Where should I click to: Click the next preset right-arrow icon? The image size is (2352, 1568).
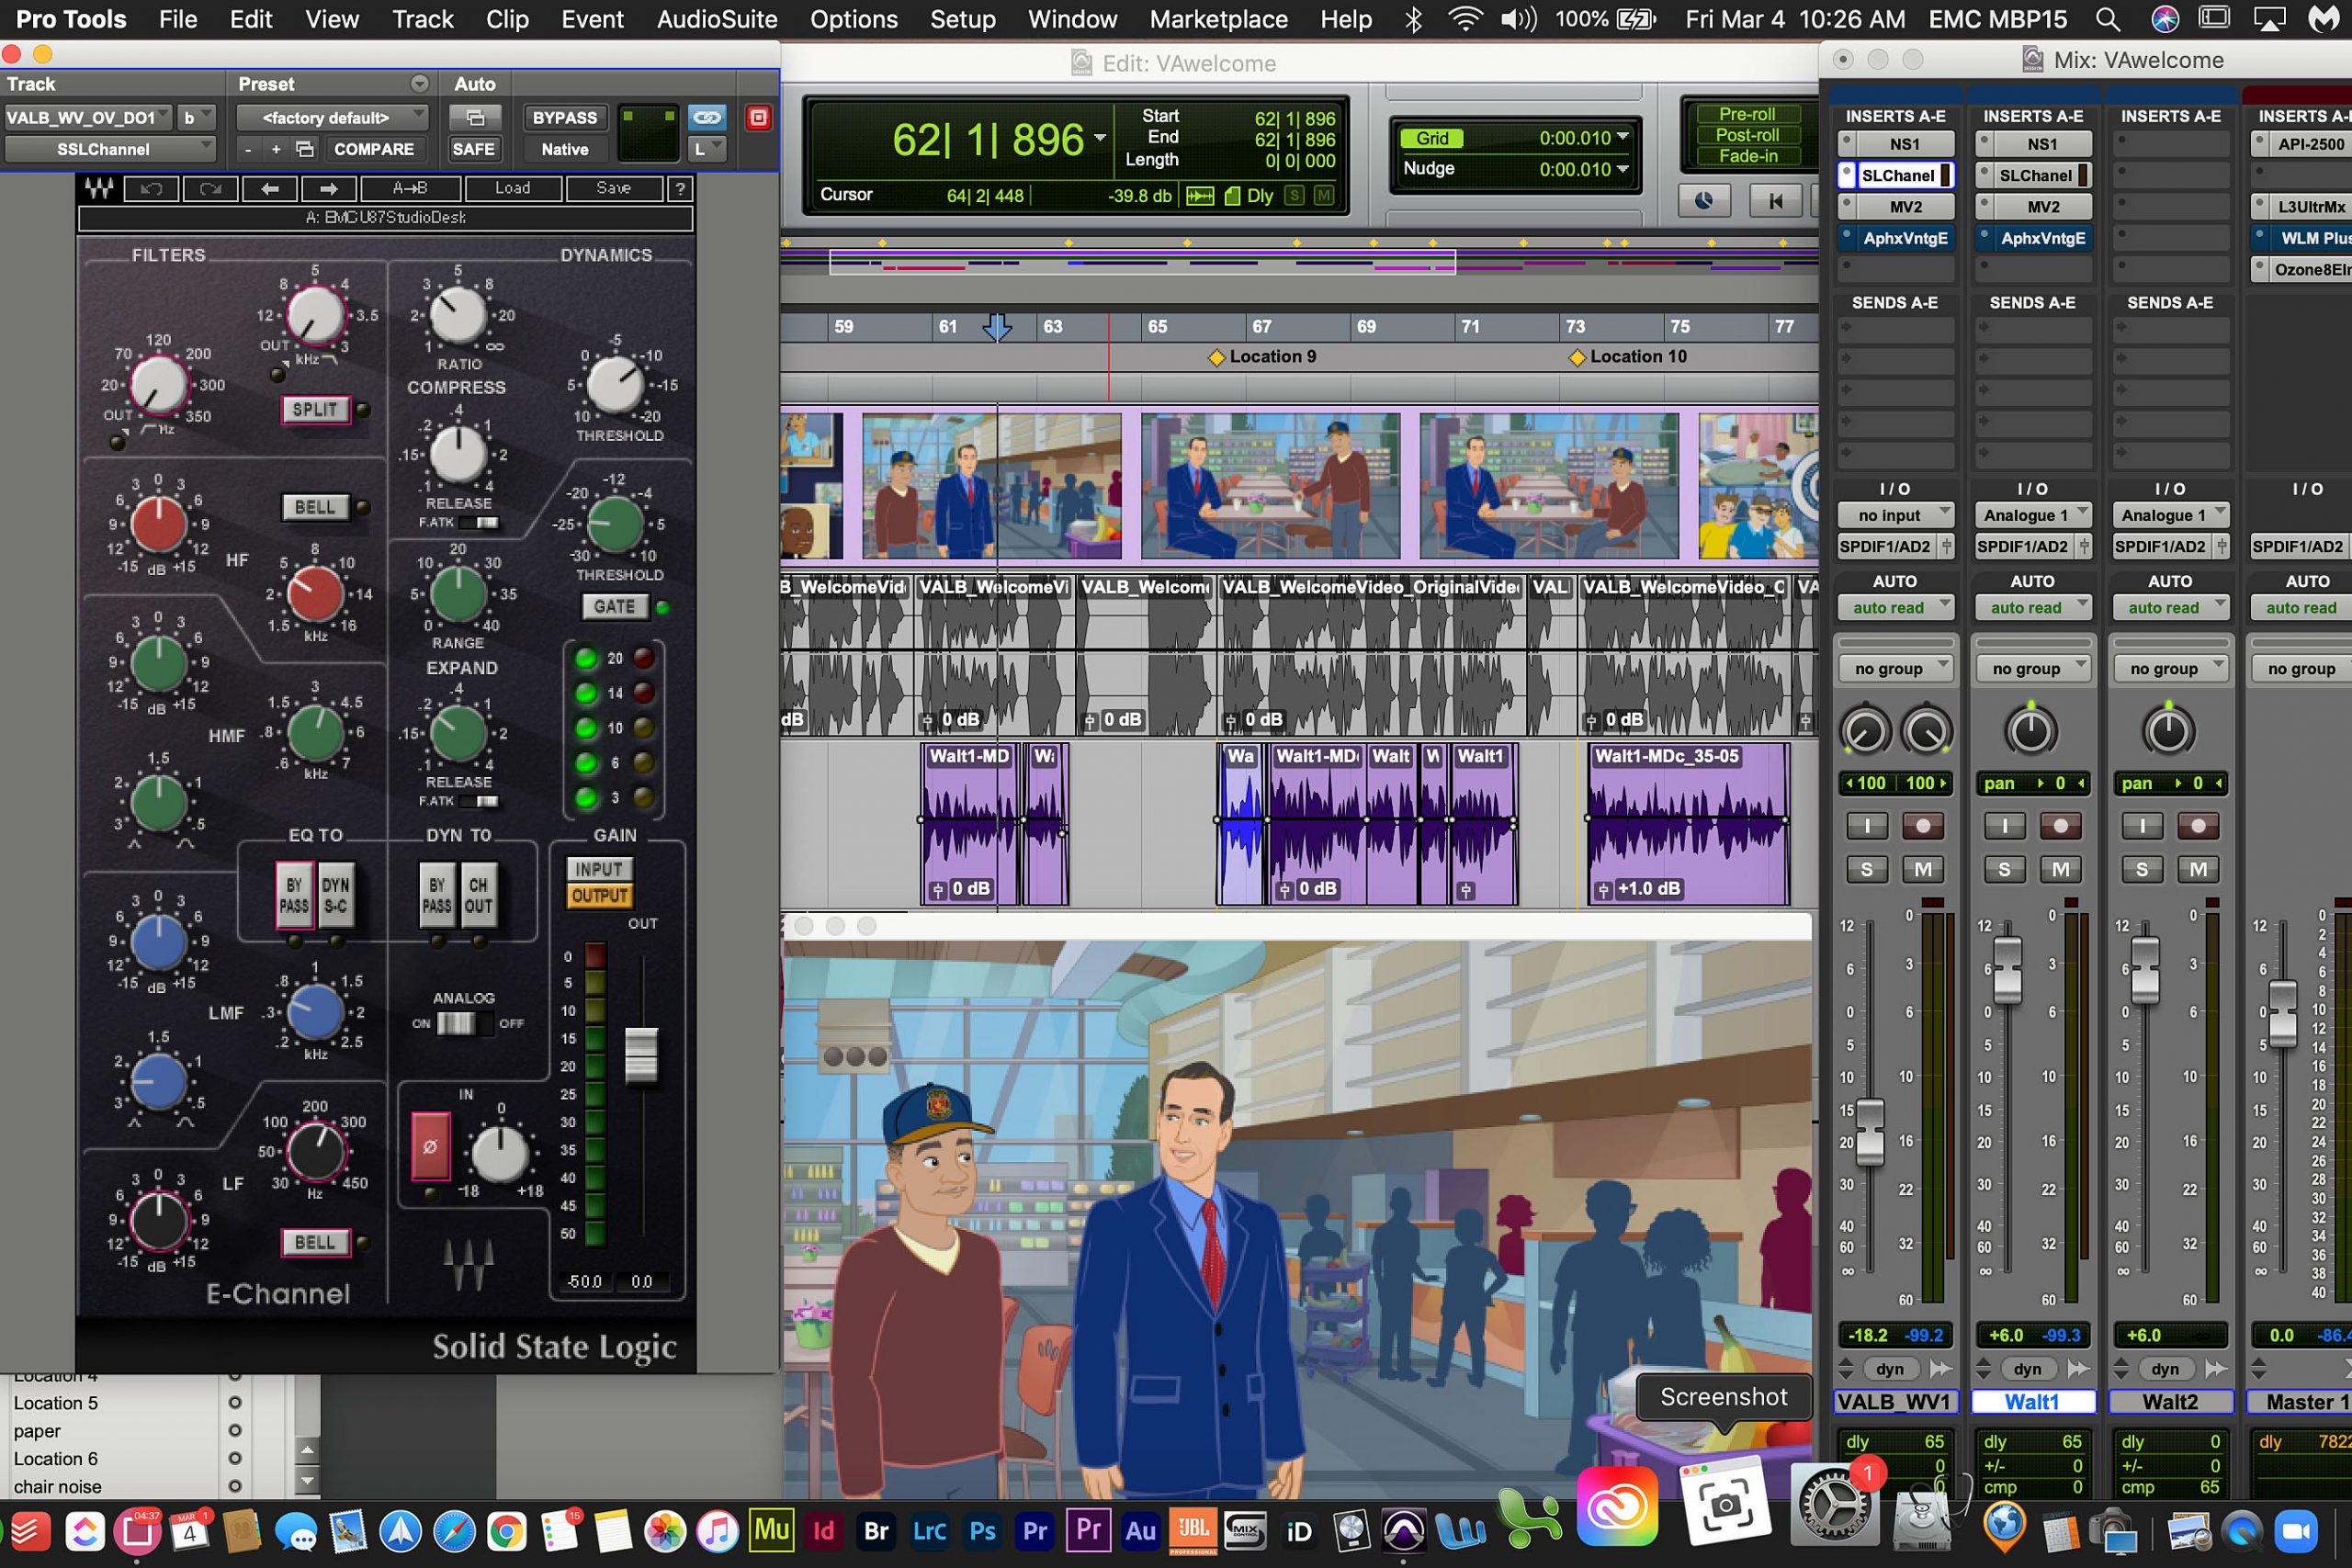click(328, 188)
